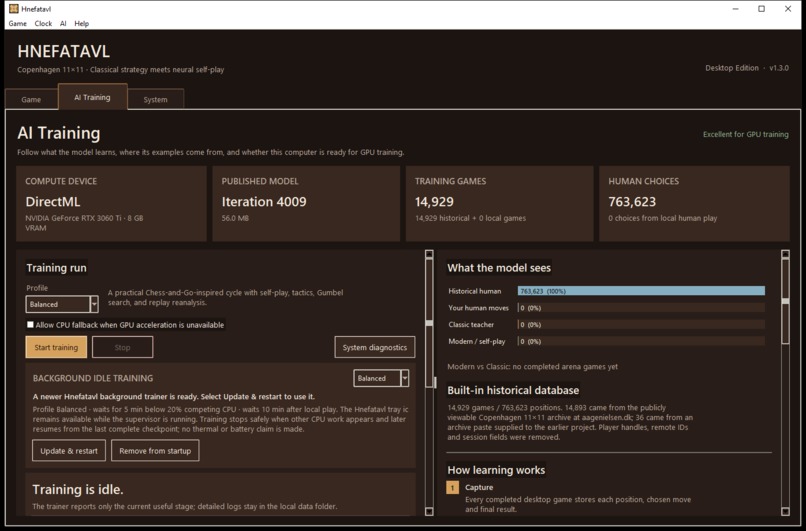Click the Historical human progress bar
This screenshot has width=806, height=531.
641,291
